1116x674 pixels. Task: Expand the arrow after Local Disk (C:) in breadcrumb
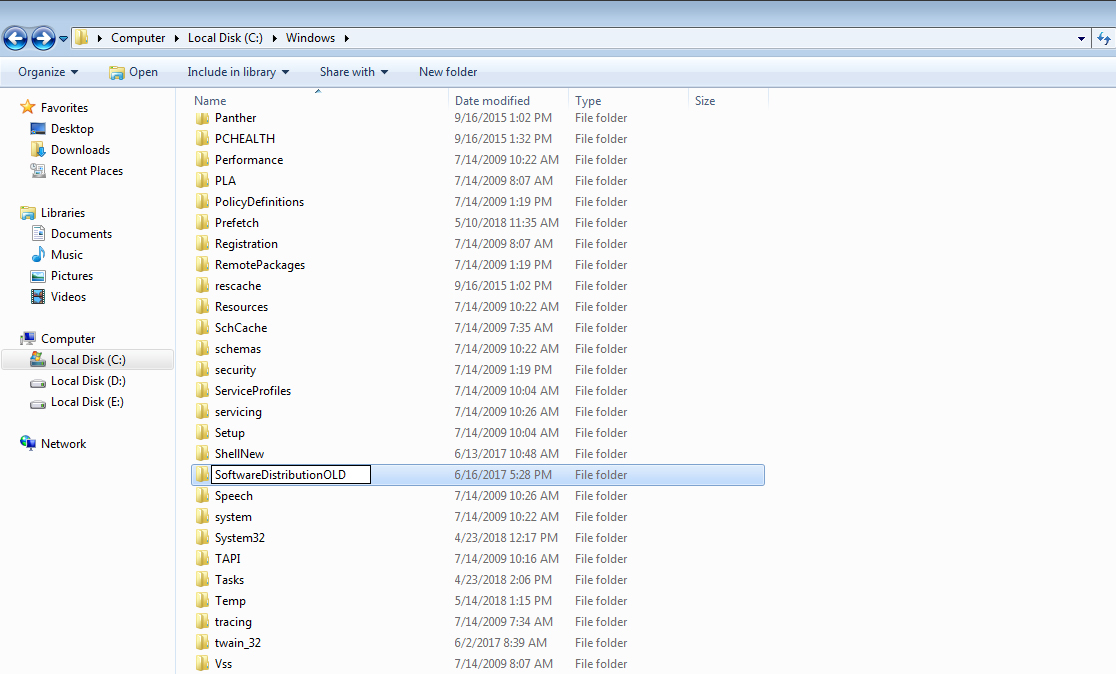(x=275, y=38)
